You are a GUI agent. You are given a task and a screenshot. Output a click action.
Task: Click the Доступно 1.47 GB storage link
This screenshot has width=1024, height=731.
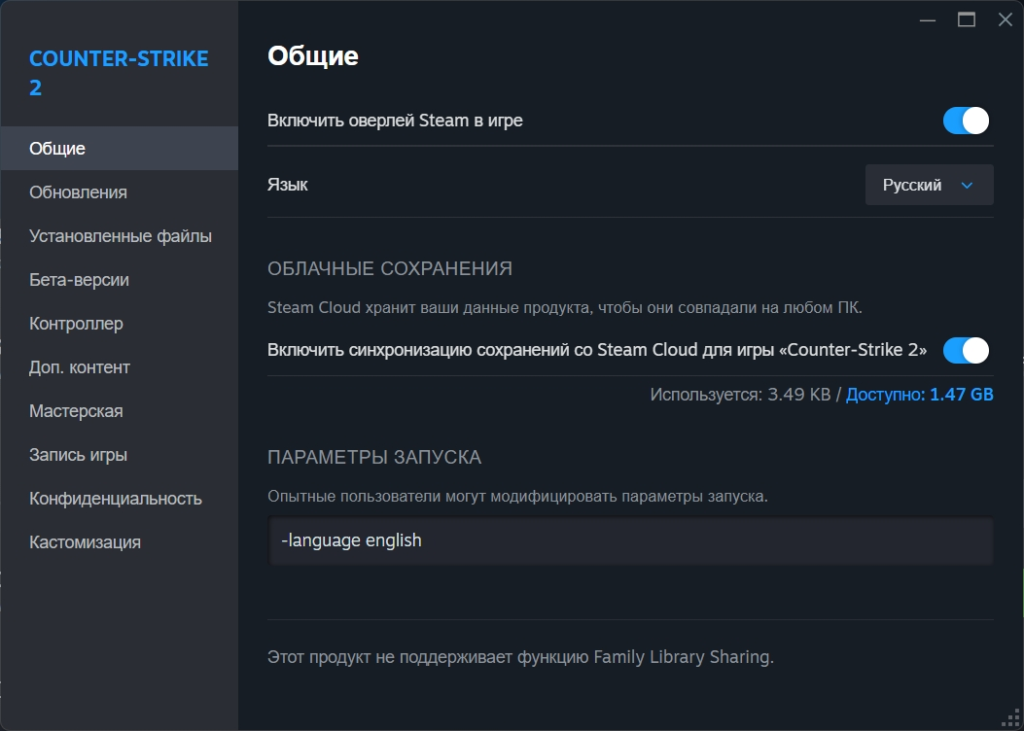tap(919, 395)
